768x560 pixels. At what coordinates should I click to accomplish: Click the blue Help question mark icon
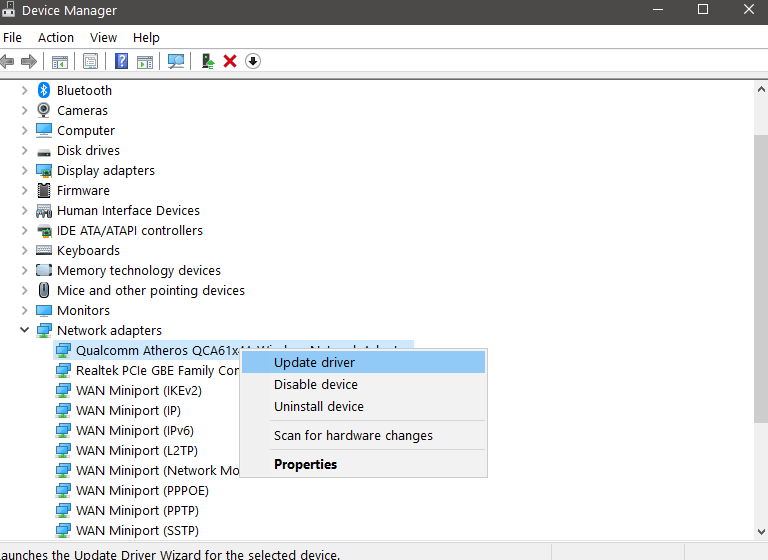click(121, 61)
